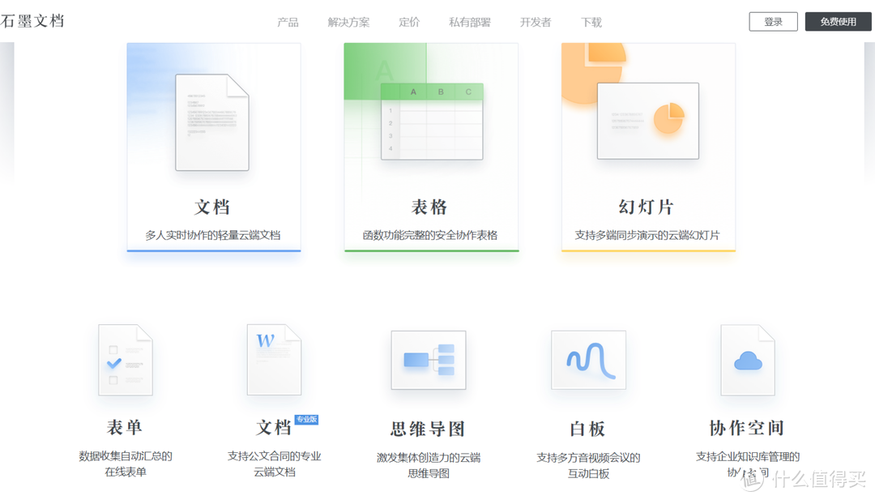Click the document page icon in 文档 card

pos(212,122)
